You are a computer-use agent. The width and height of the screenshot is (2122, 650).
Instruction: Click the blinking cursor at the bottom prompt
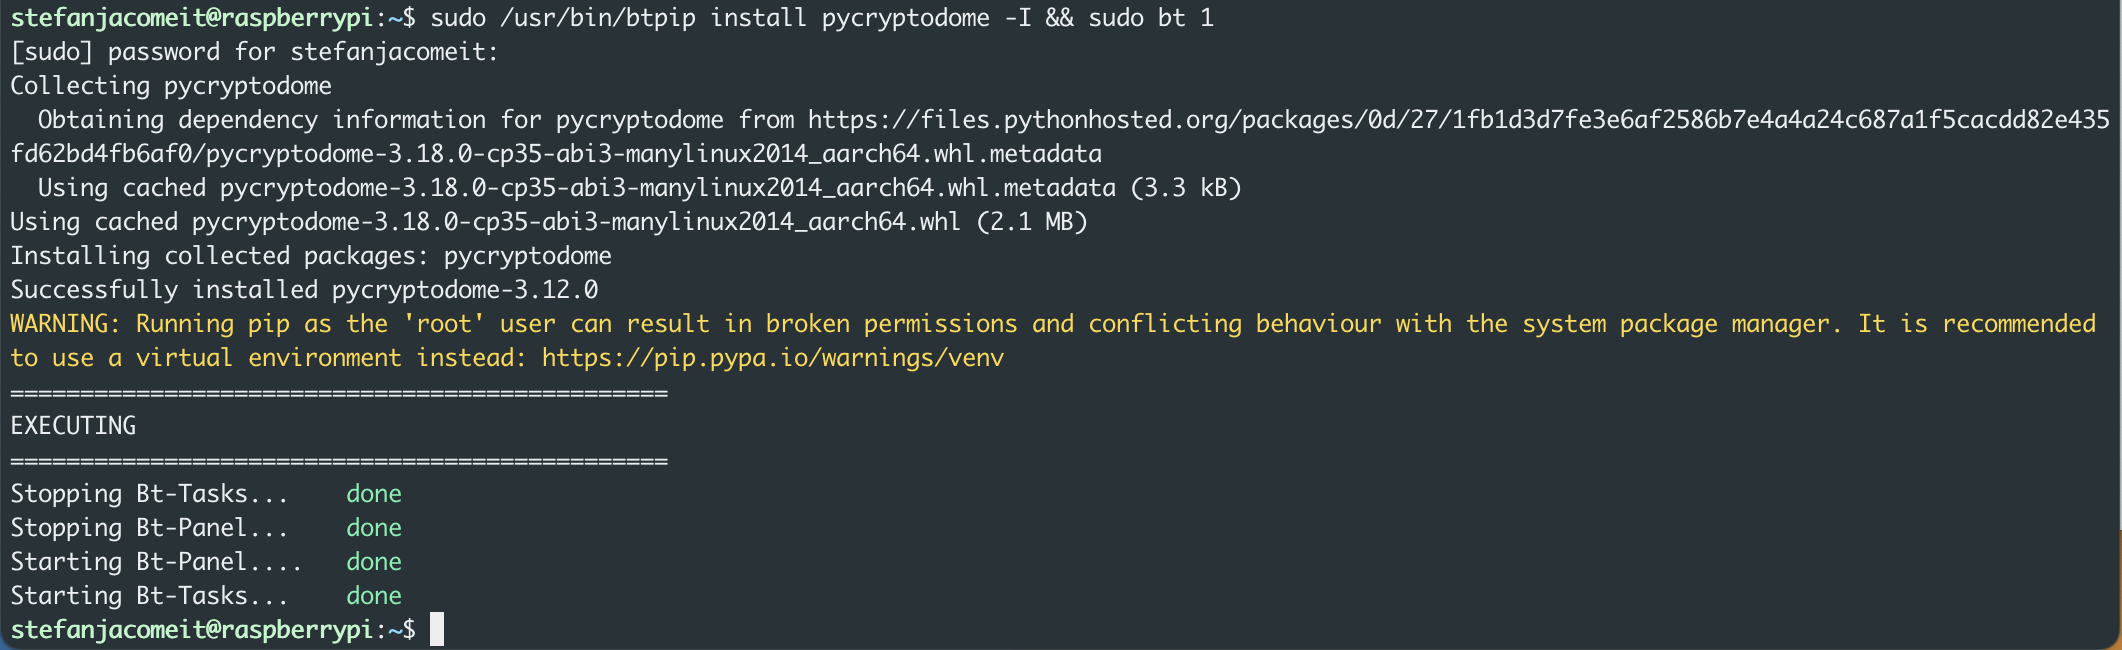click(437, 629)
